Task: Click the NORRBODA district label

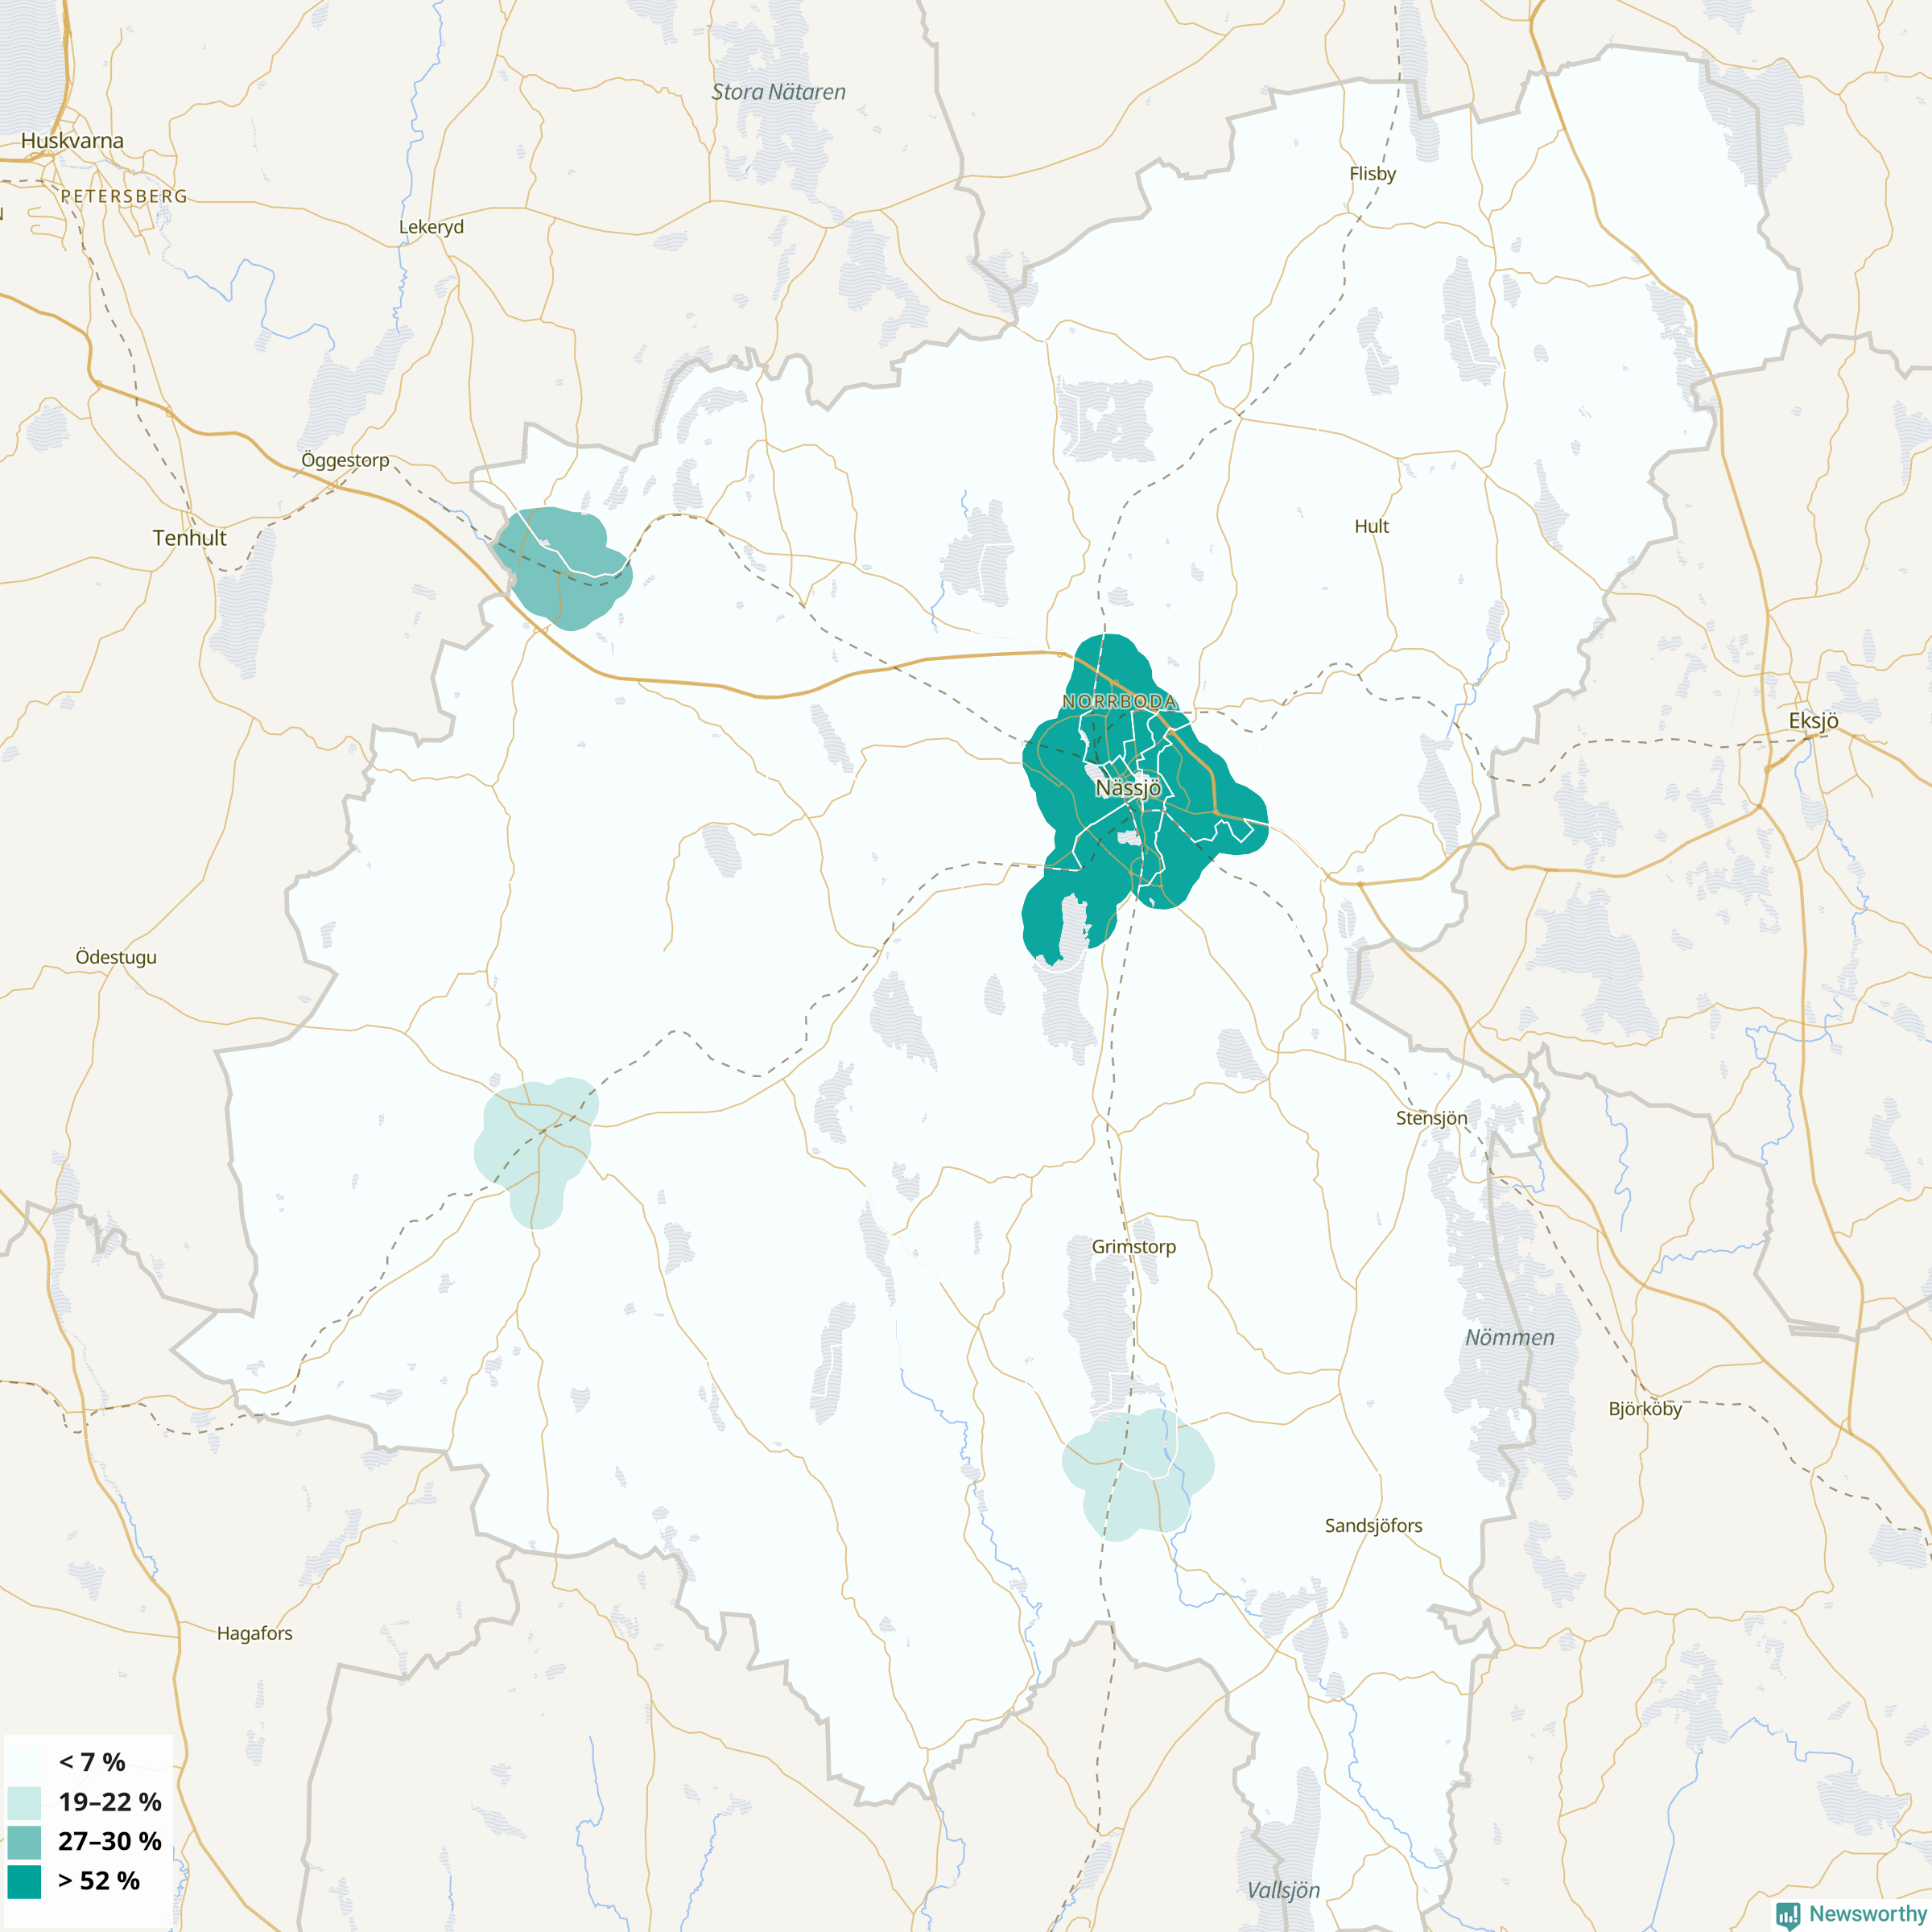Action: (1119, 702)
